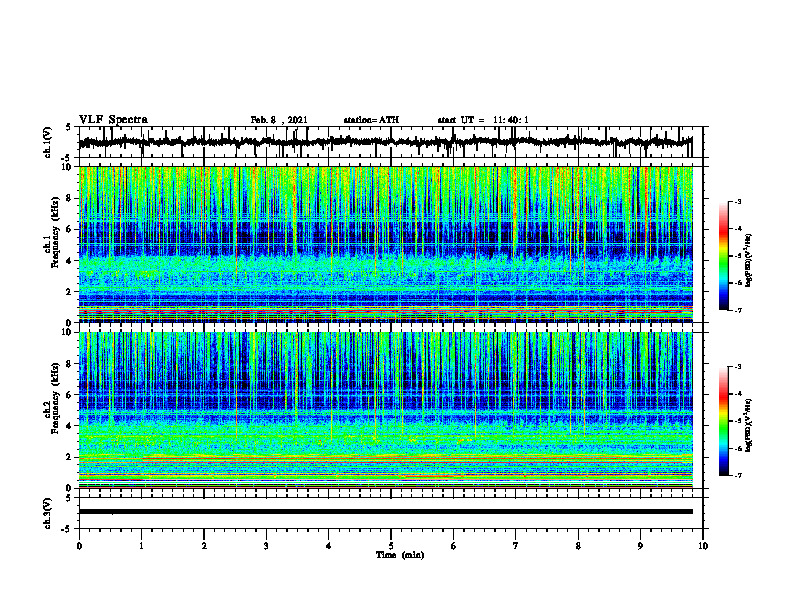Click the time axis tick label "7"
The image size is (792, 612).
point(516,546)
